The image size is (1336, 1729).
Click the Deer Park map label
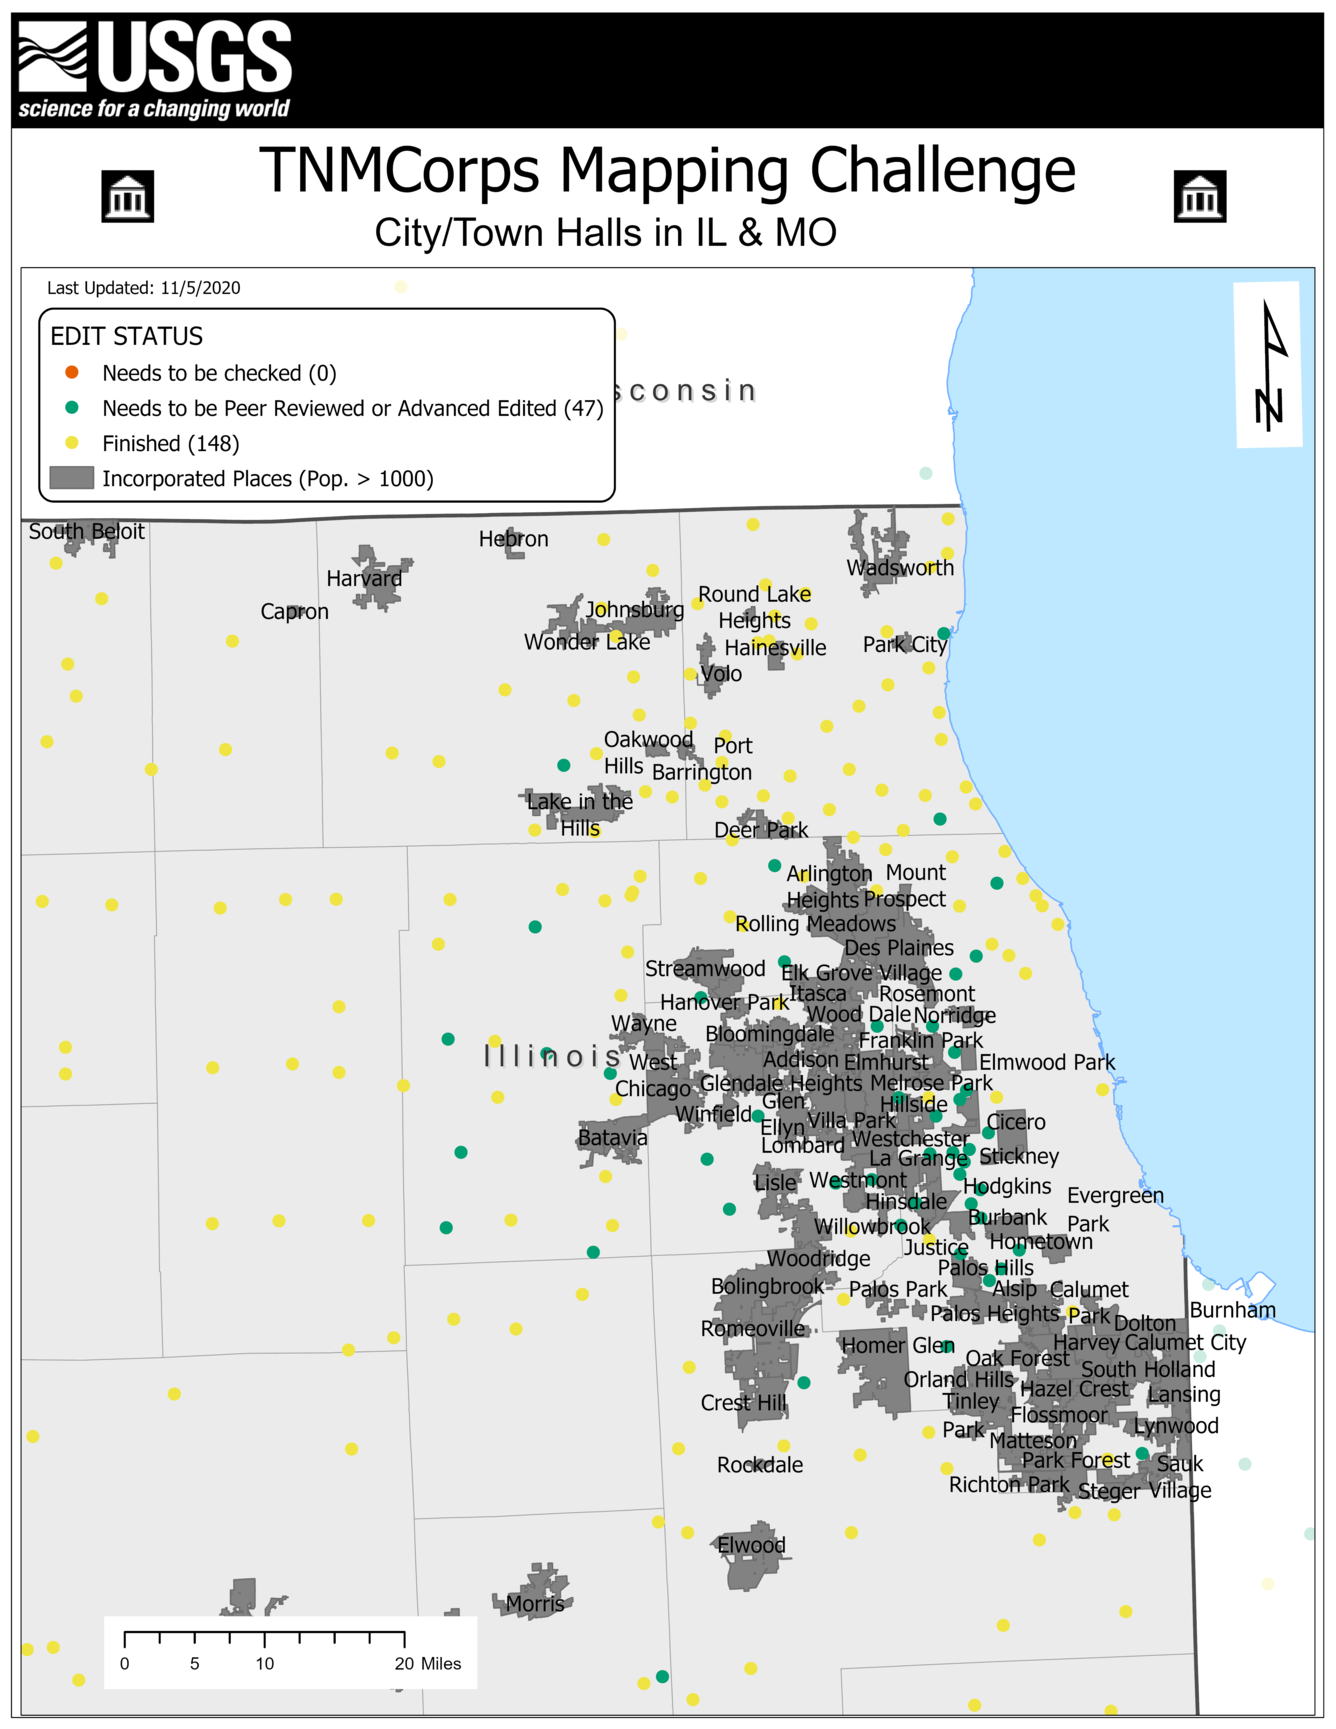[x=761, y=830]
